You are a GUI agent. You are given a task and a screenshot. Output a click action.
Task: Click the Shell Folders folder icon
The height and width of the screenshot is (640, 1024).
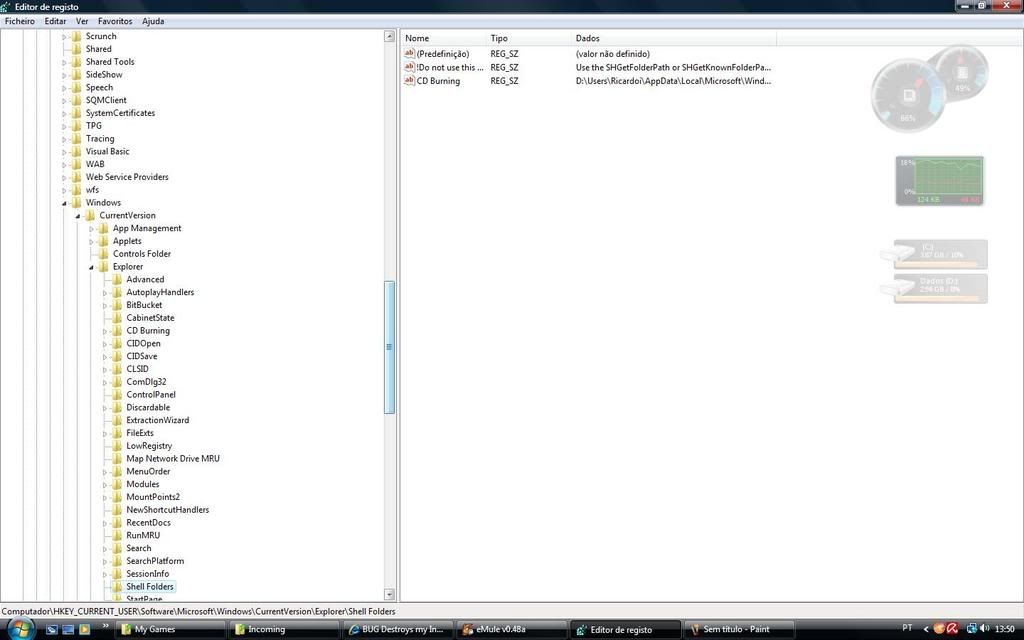click(x=117, y=586)
